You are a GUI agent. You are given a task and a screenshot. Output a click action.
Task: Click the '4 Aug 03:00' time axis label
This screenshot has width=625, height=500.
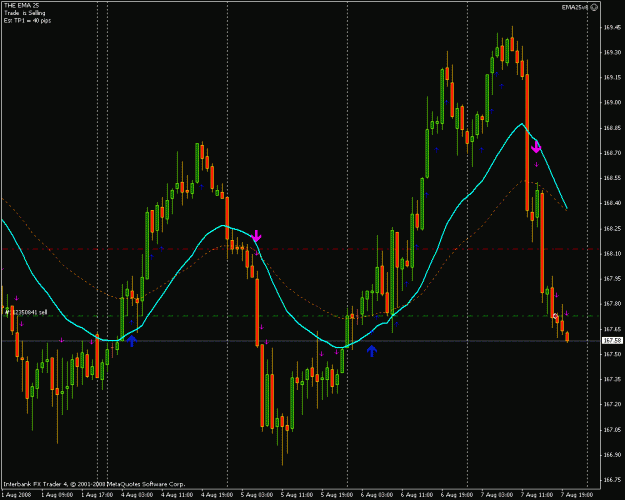coord(137,495)
